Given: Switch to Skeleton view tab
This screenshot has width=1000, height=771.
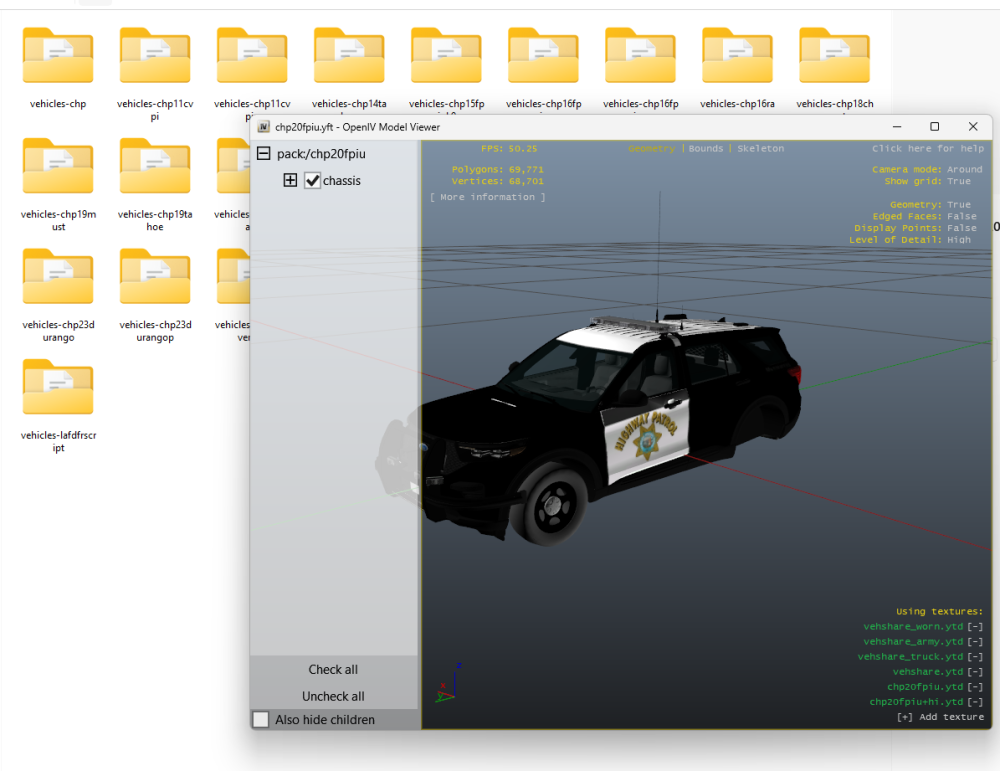Looking at the screenshot, I should (761, 149).
